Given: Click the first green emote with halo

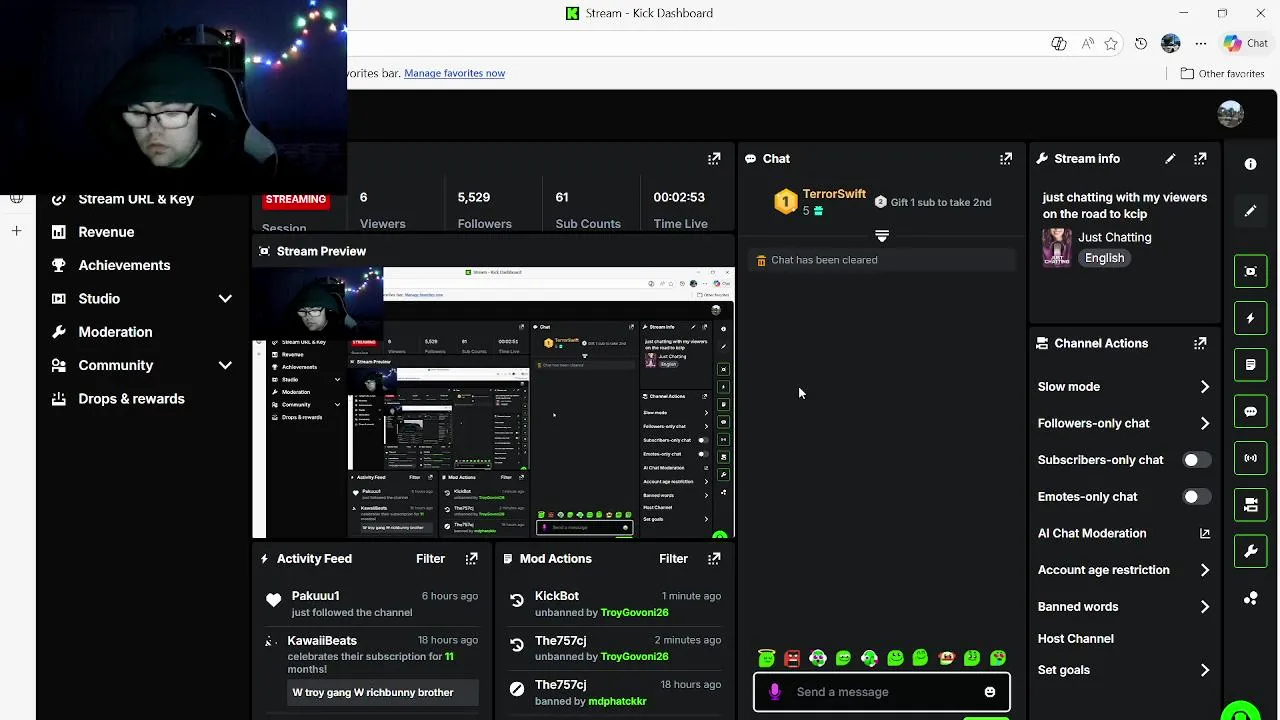Looking at the screenshot, I should [x=766, y=658].
